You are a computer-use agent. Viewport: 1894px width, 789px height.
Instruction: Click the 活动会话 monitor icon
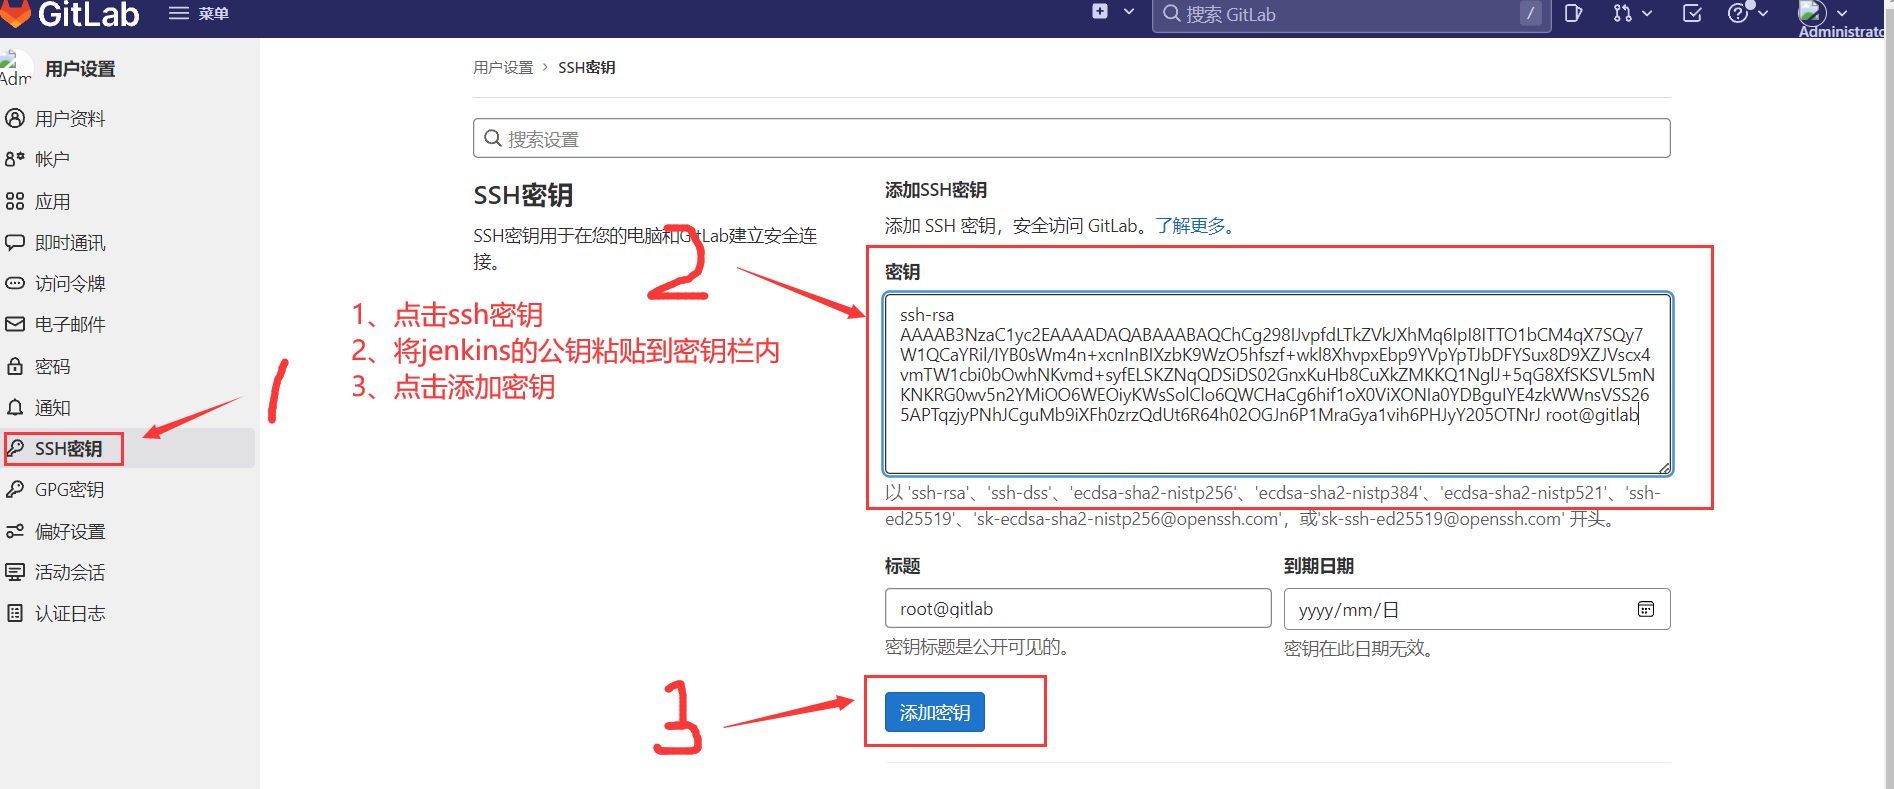pyautogui.click(x=15, y=572)
